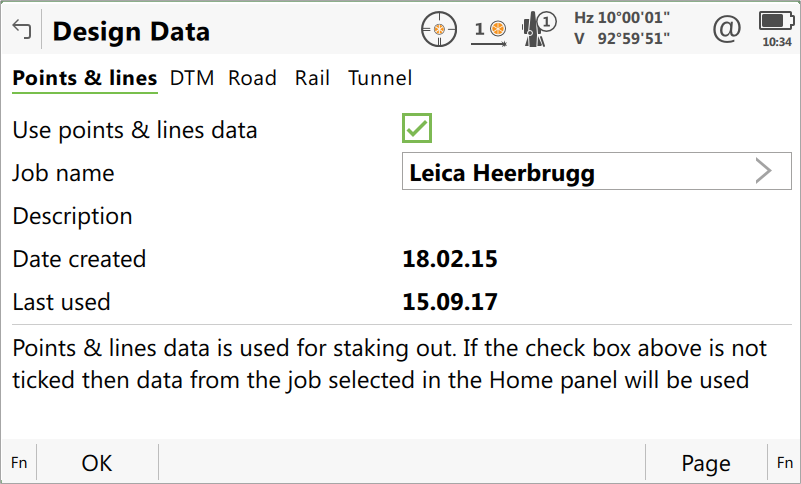Image resolution: width=801 pixels, height=484 pixels.
Task: Tap the right Fn key
Action: point(784,463)
